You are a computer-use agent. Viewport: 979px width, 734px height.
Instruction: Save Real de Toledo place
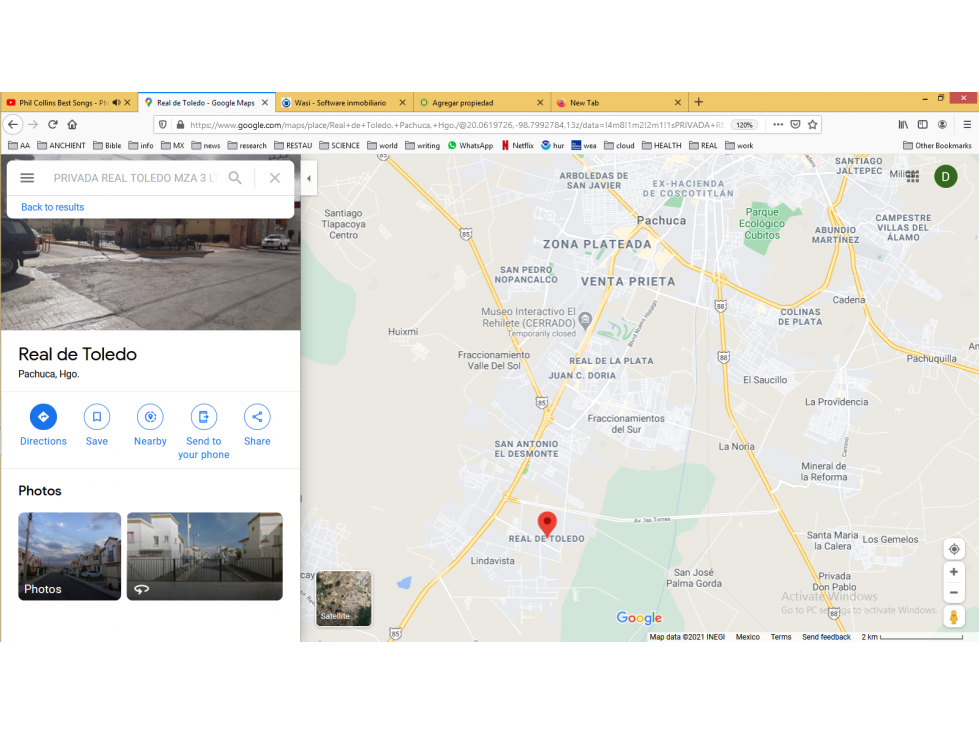[x=97, y=426]
